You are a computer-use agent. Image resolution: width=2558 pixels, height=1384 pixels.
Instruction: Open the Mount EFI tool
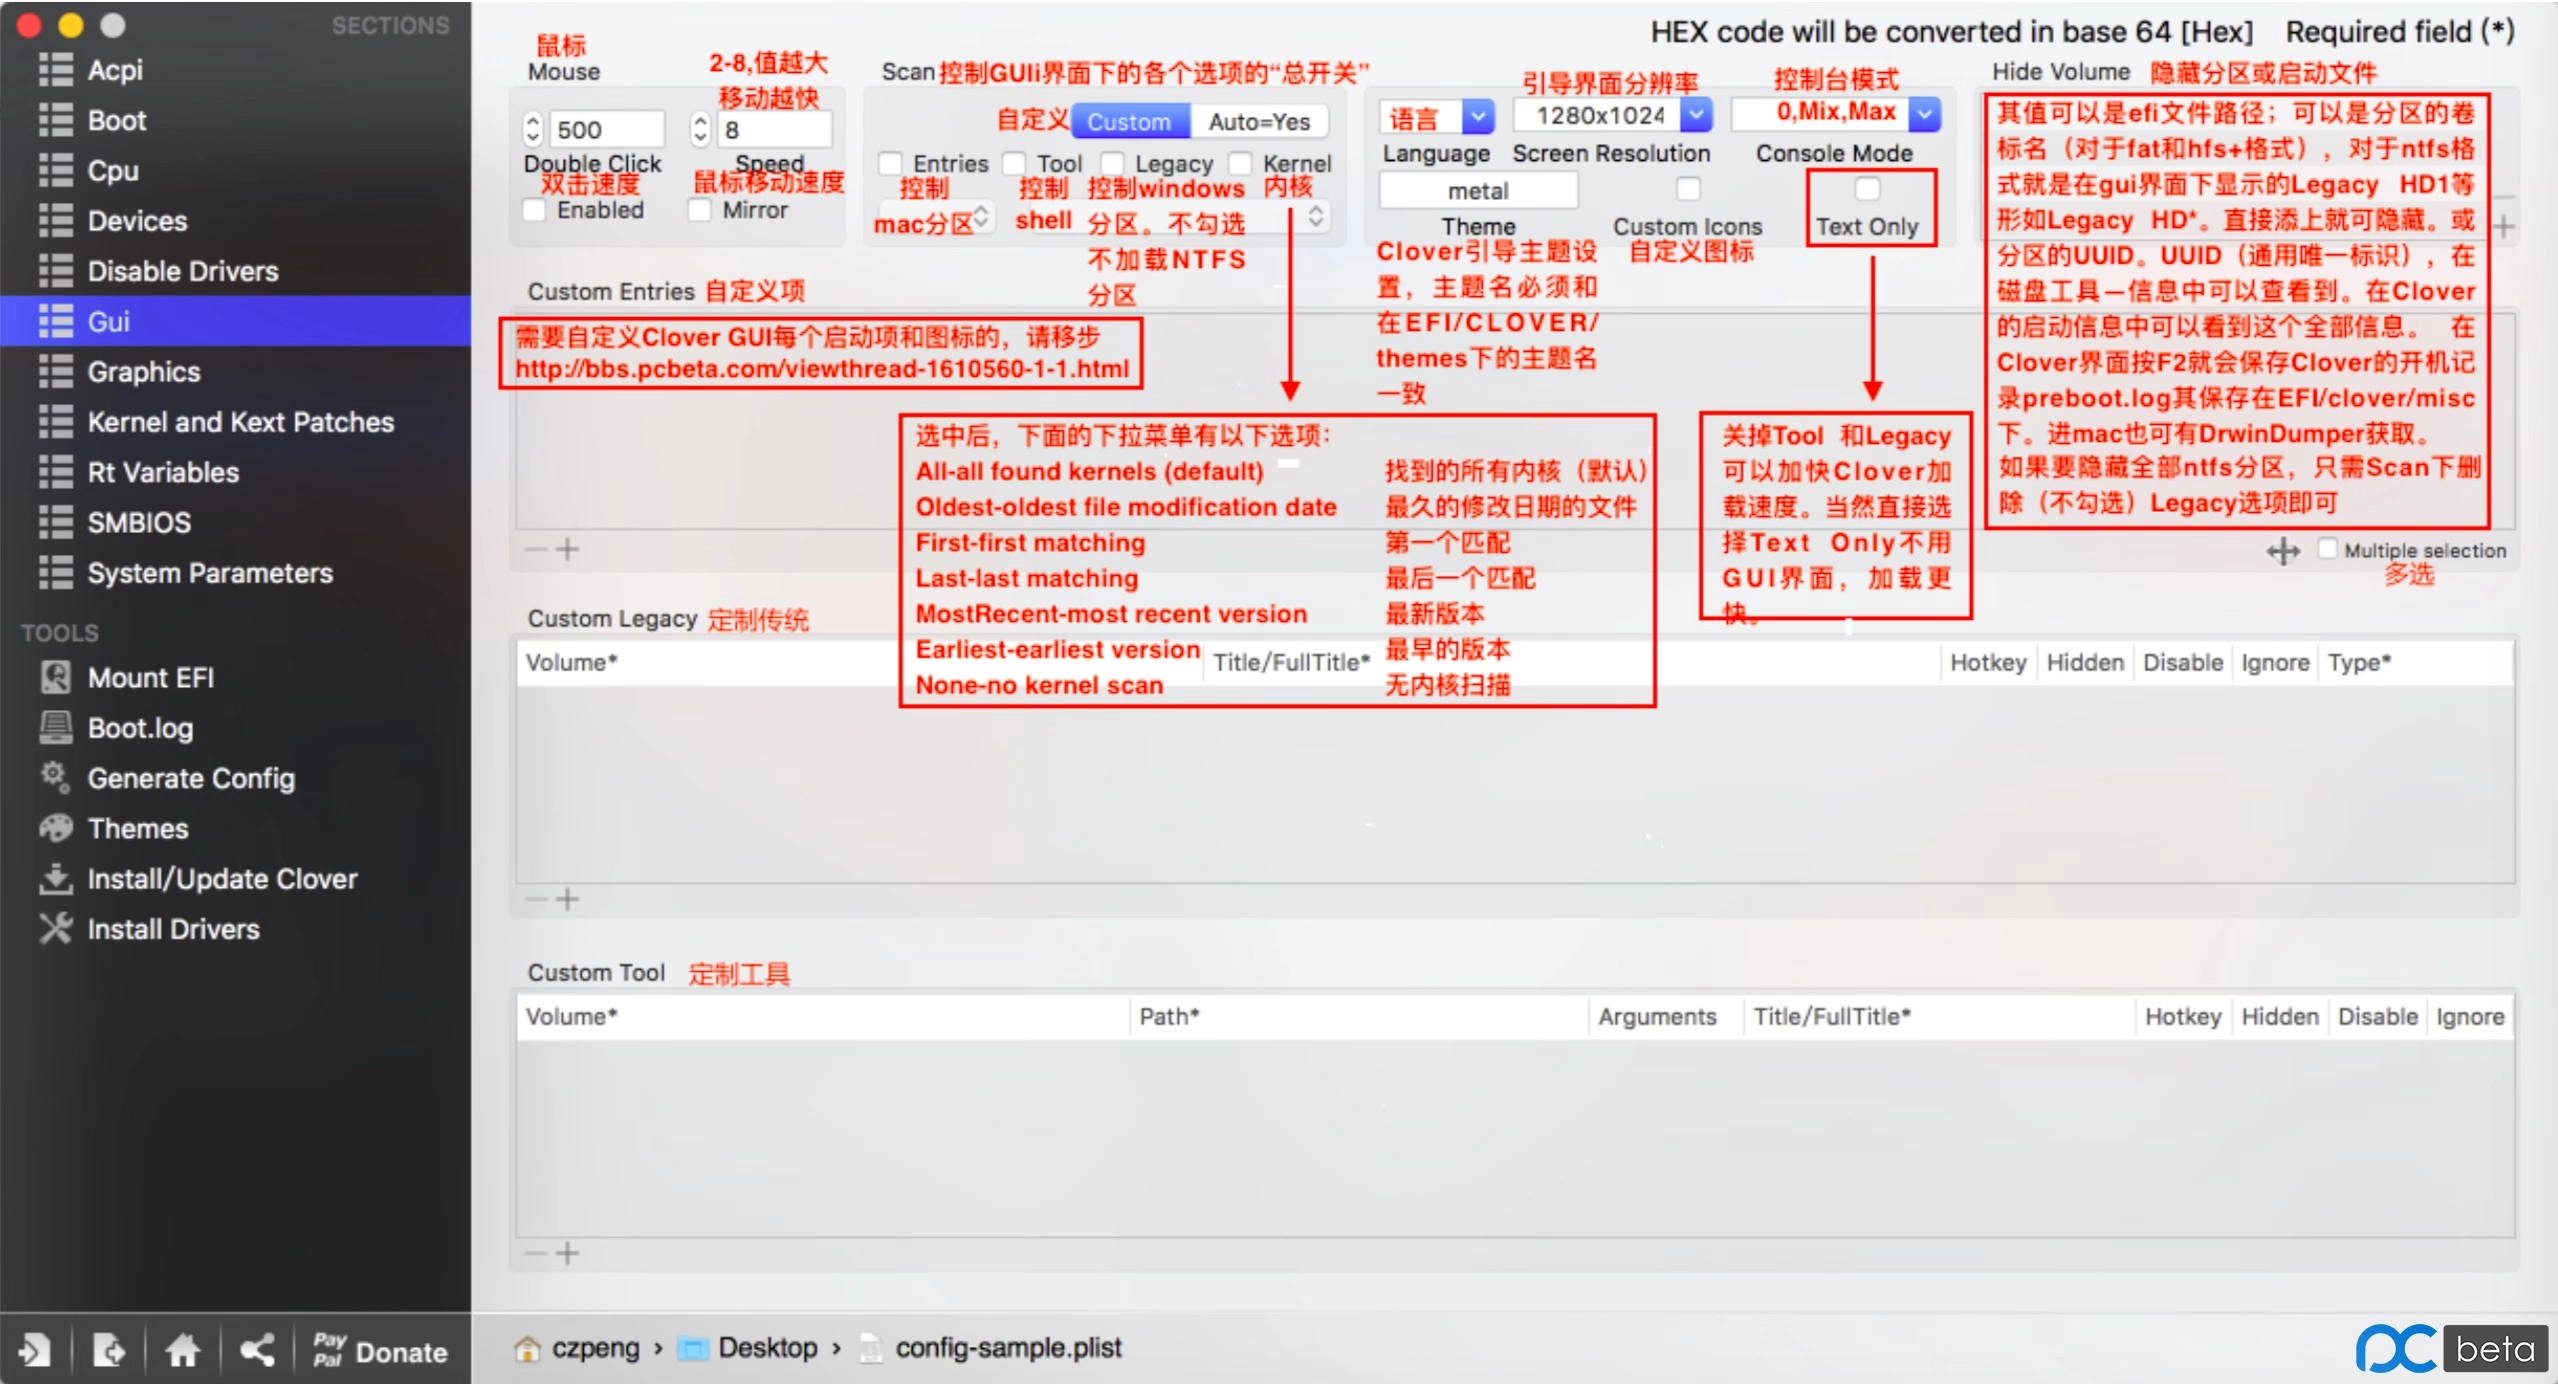coord(127,677)
